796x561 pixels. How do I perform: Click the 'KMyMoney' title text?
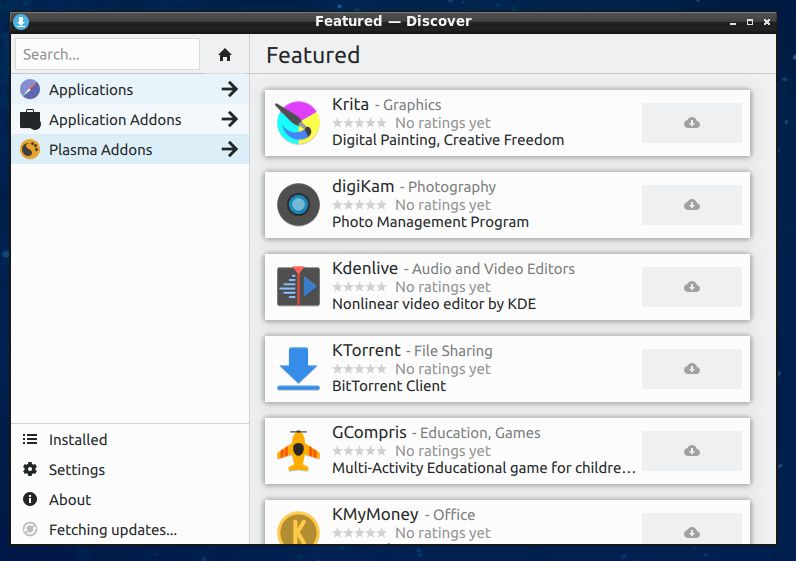click(x=375, y=515)
